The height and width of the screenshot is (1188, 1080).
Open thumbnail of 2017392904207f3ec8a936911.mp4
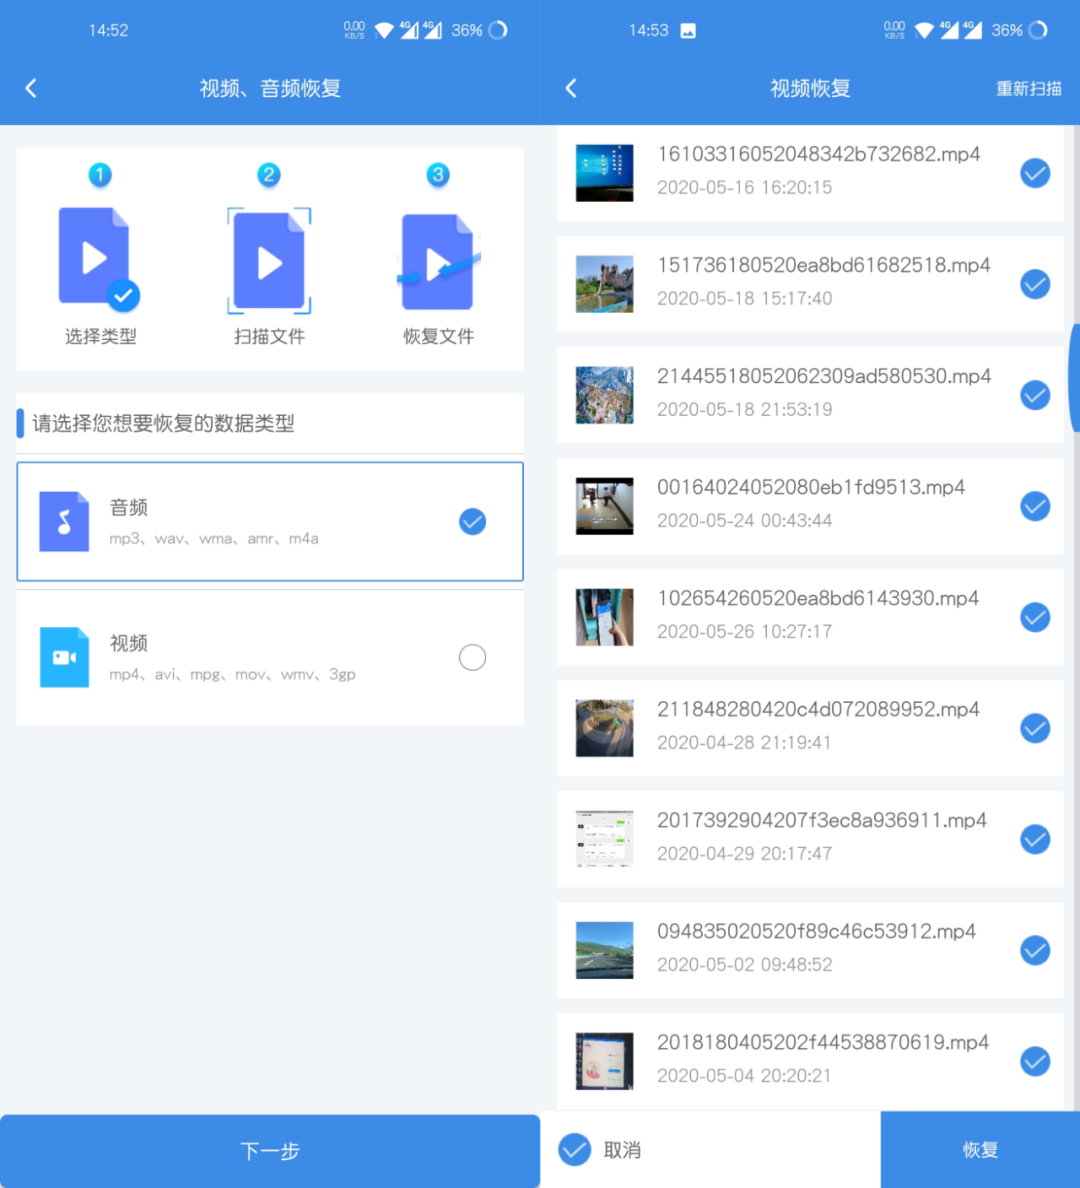coord(604,839)
